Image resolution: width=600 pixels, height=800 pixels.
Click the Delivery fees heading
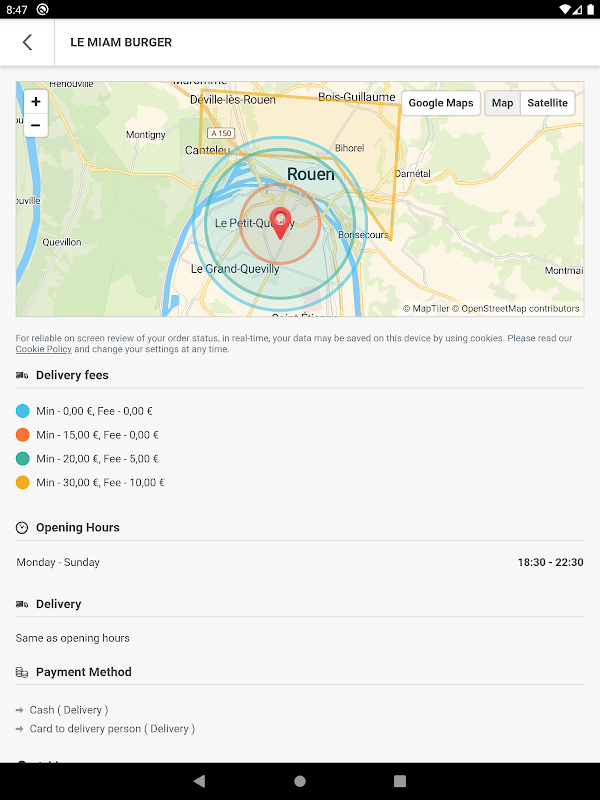(72, 376)
